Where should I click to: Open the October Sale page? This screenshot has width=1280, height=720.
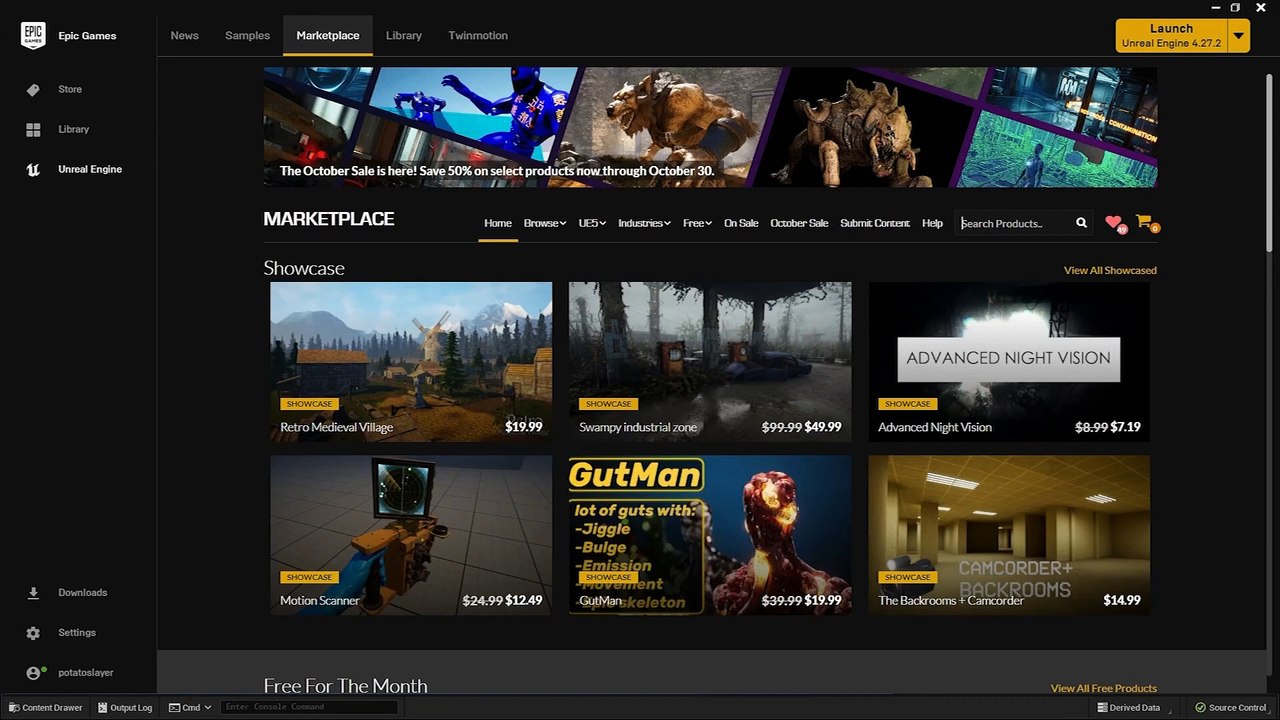[799, 223]
